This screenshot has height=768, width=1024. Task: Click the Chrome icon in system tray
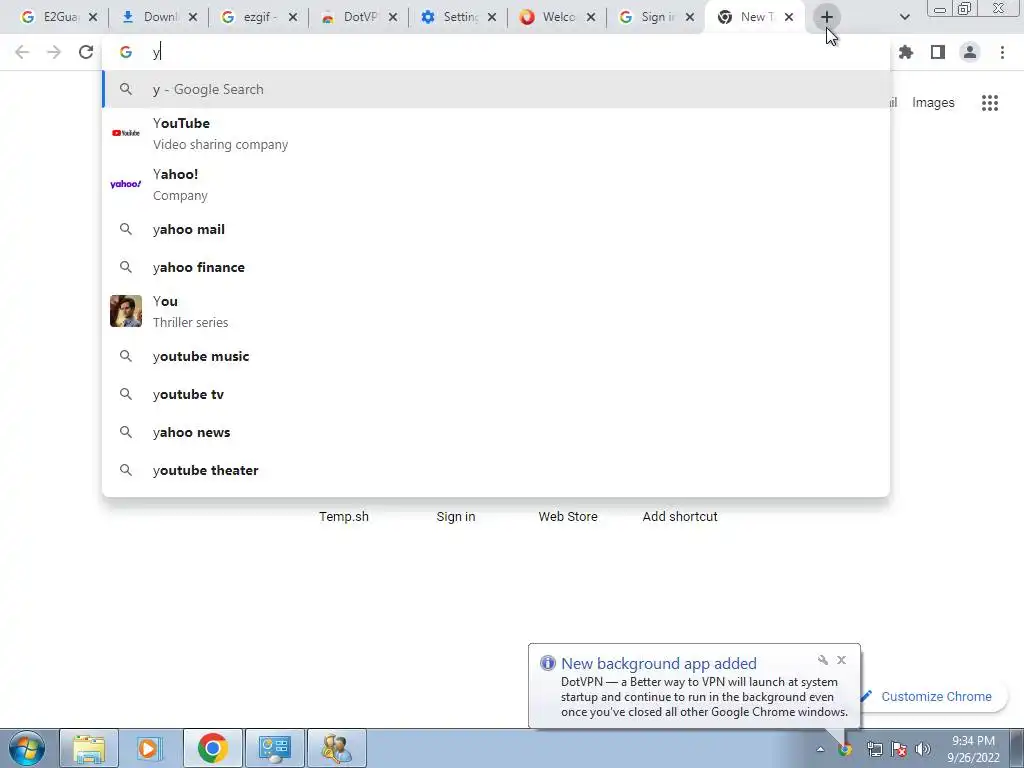tap(845, 750)
